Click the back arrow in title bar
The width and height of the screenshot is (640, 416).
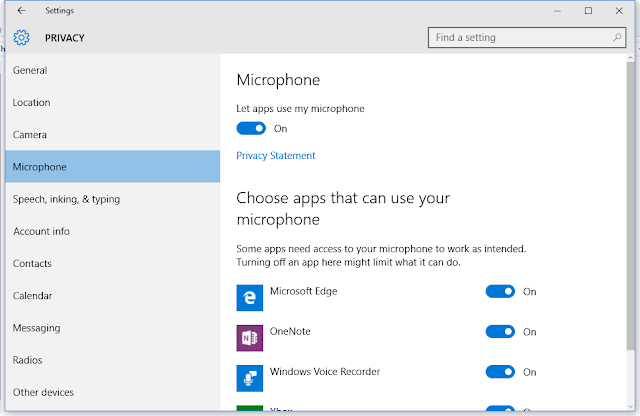[22, 11]
